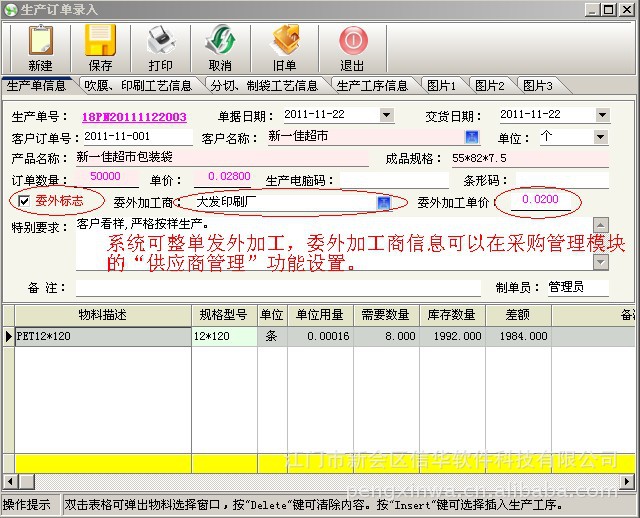Click the 制单员 field showing 管理员

pos(578,287)
